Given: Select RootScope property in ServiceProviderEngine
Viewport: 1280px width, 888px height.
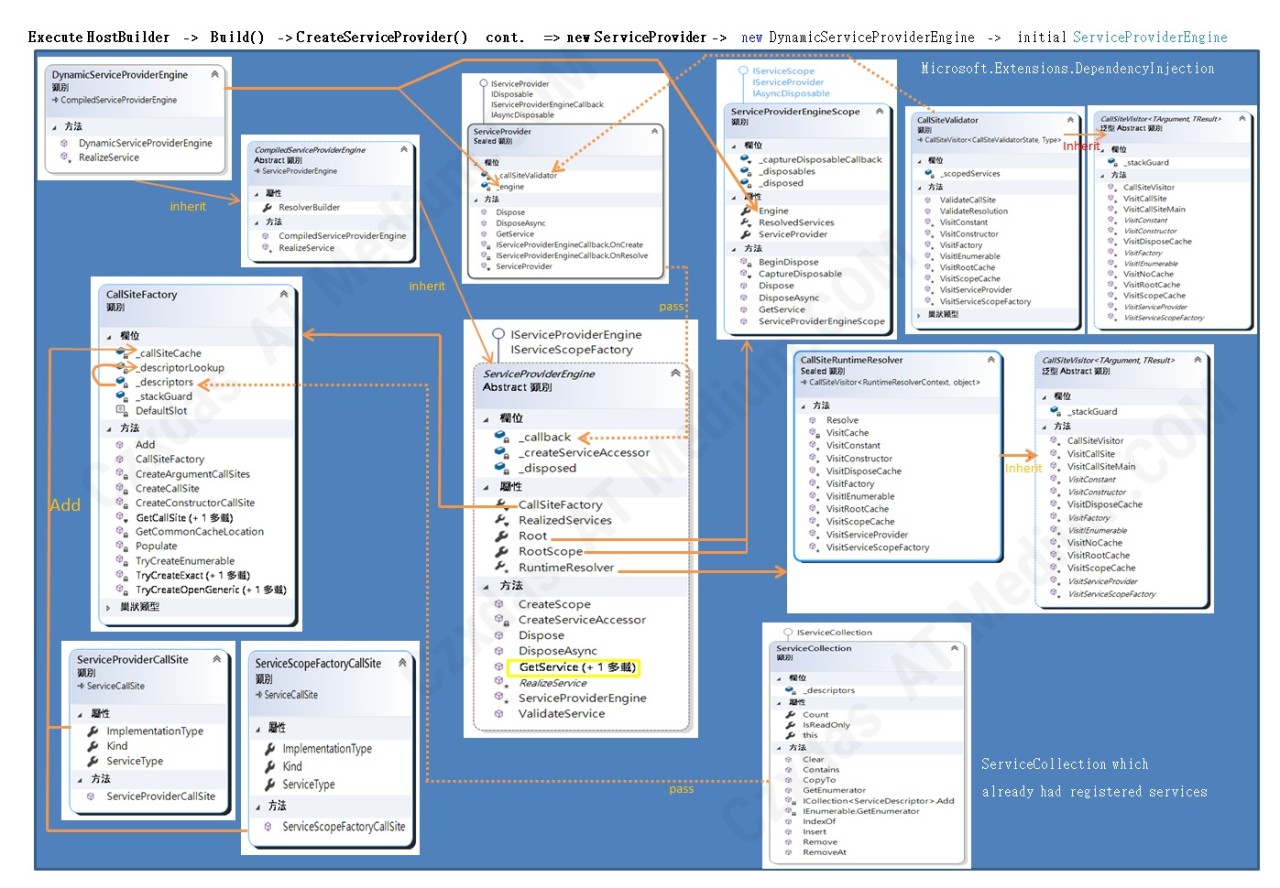Looking at the screenshot, I should pos(550,551).
